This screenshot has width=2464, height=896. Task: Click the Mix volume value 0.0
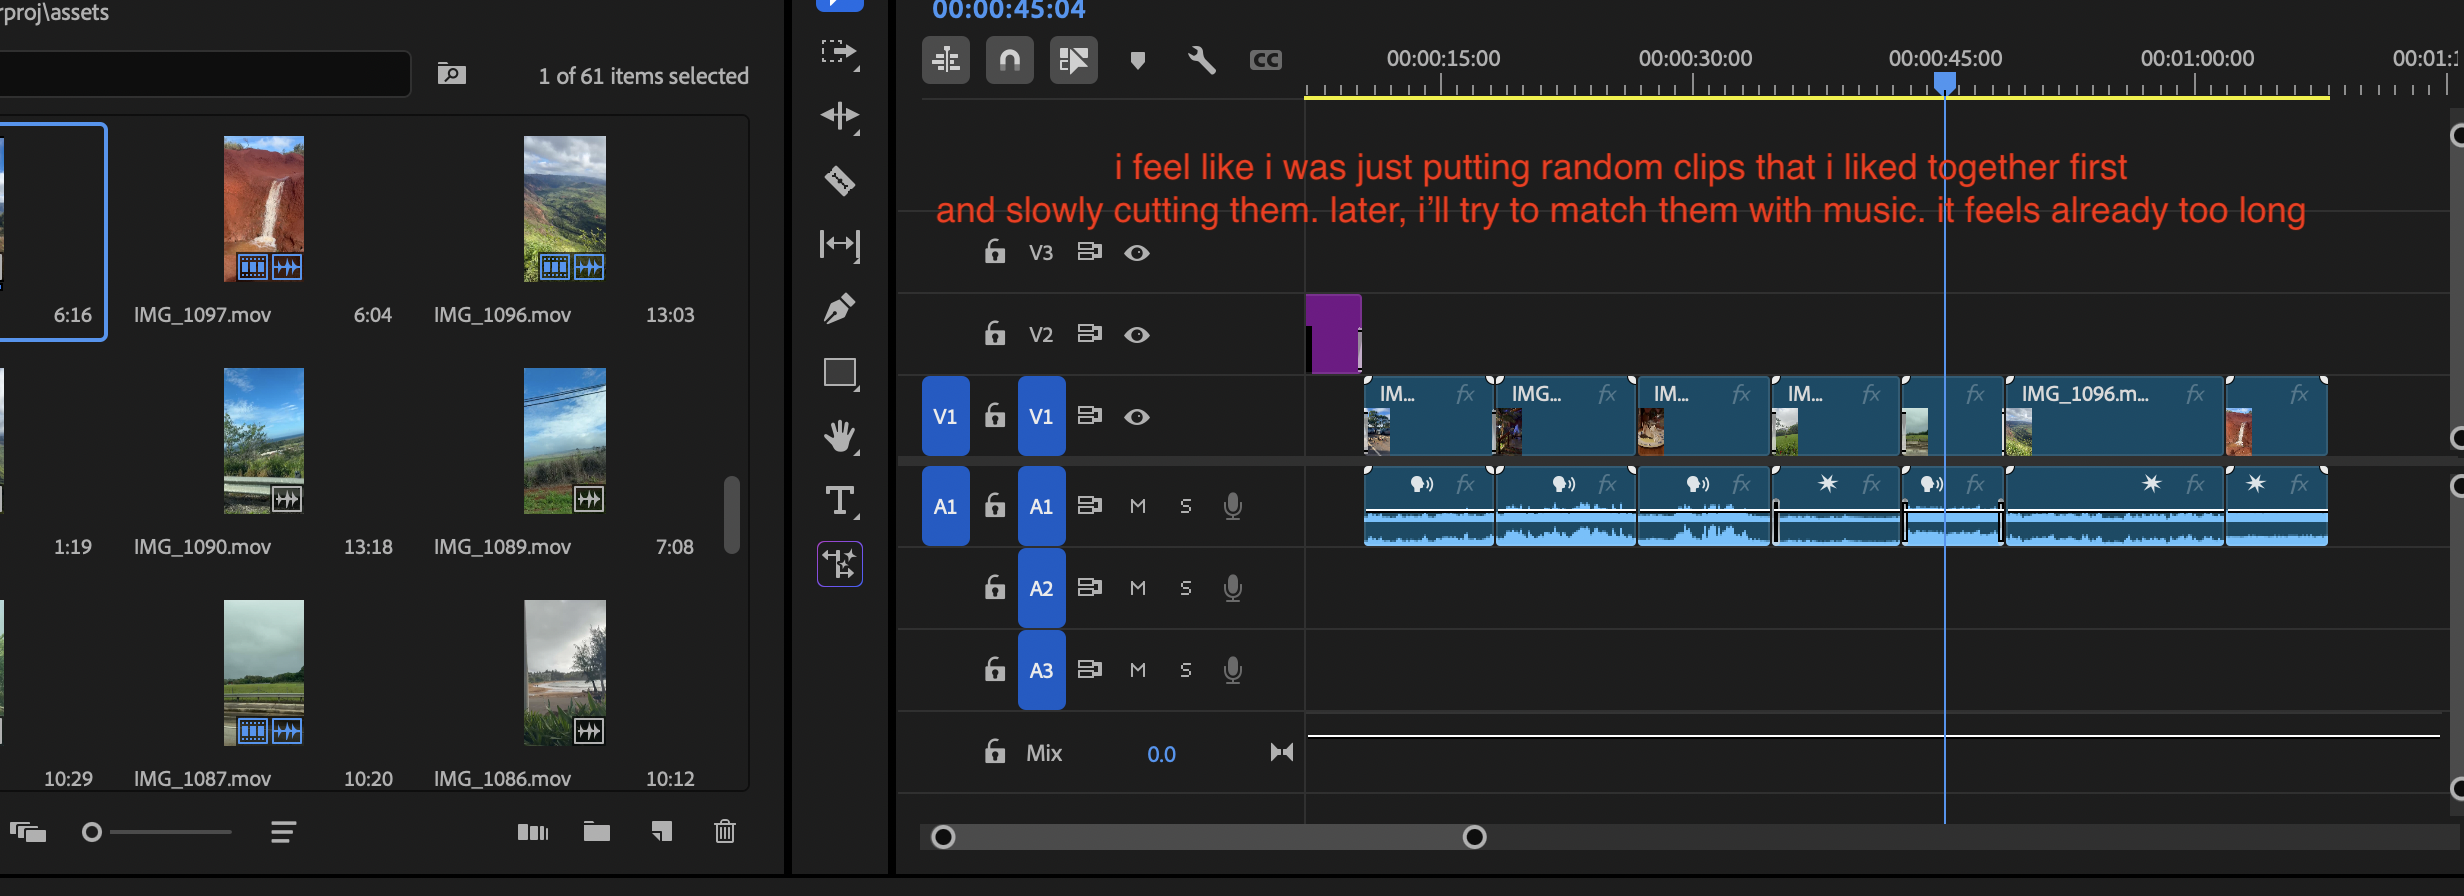(1161, 754)
